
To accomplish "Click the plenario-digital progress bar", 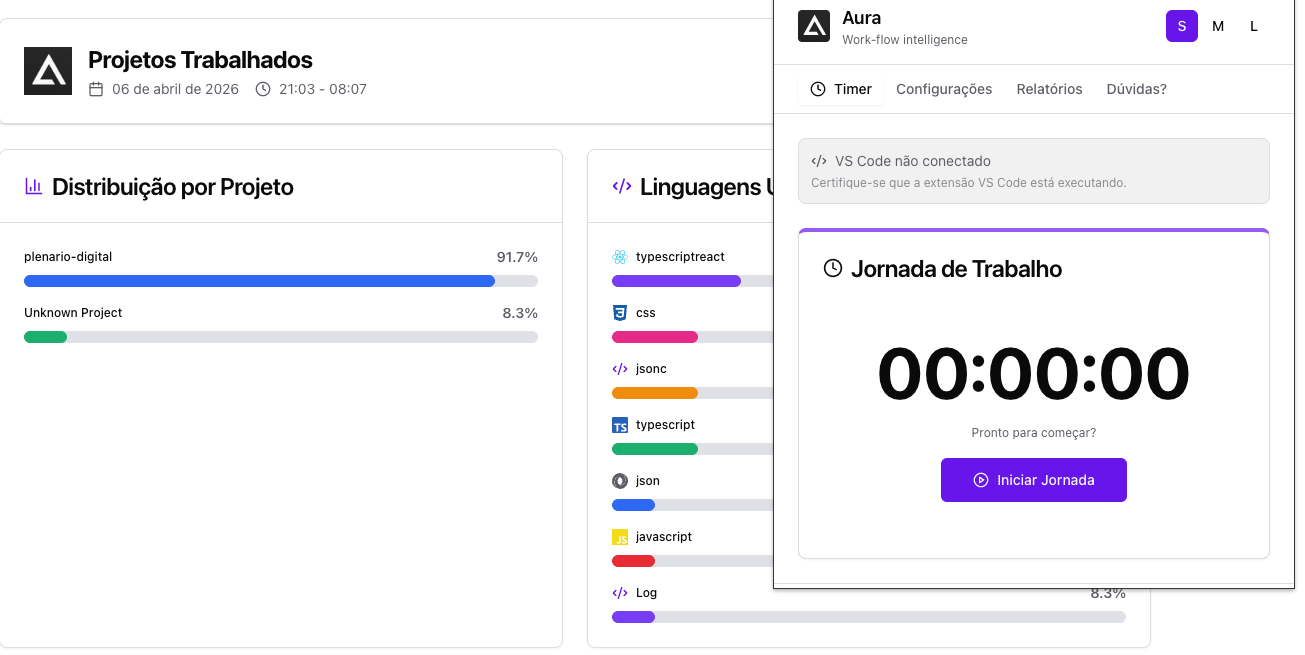I will [x=281, y=281].
